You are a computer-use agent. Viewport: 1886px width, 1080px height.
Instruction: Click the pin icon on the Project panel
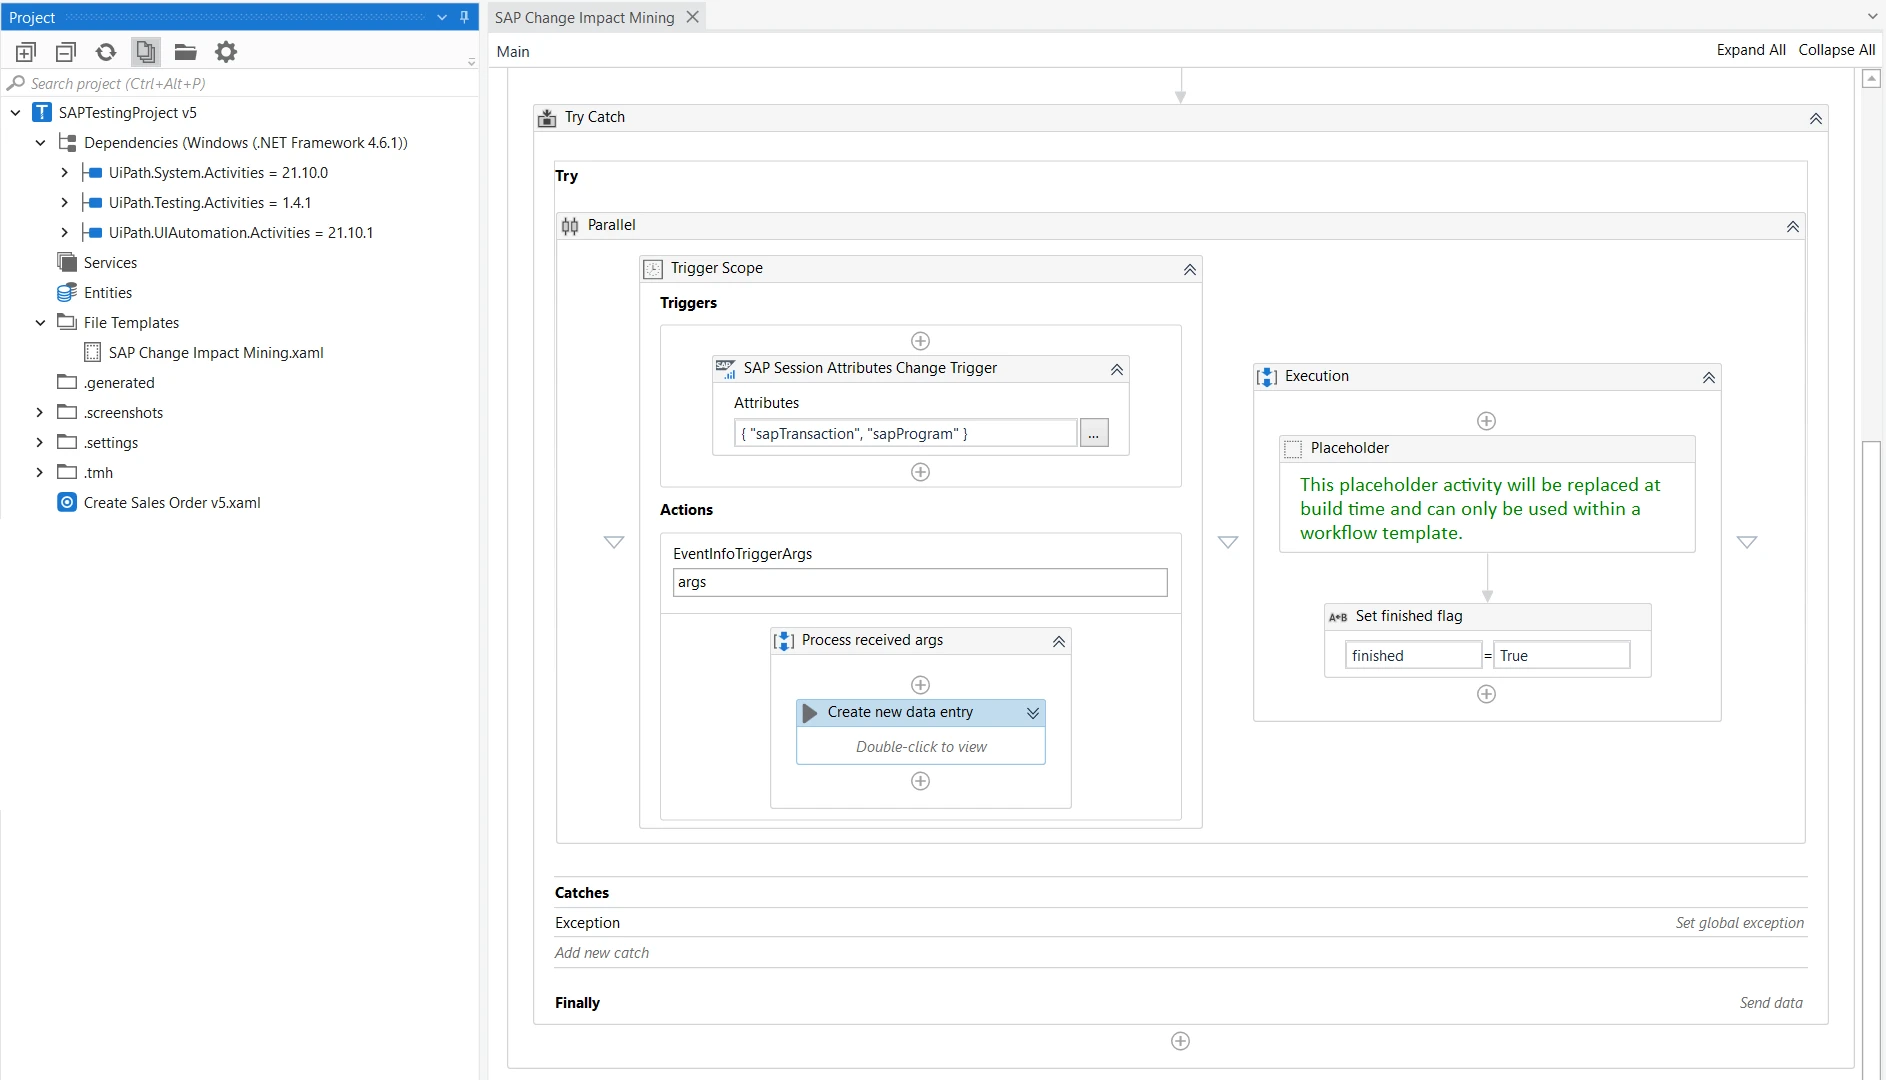coord(464,17)
